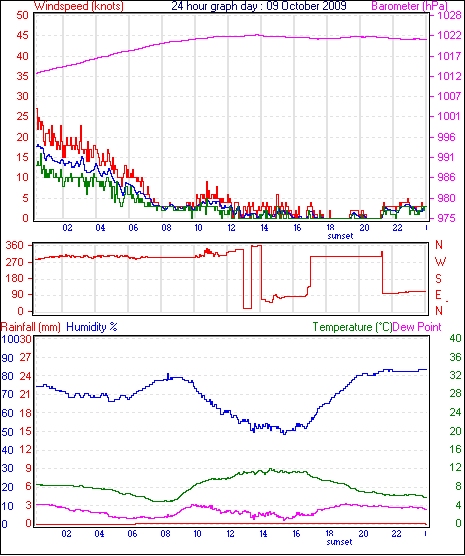Screen dimensions: 465x556
Task: Click the 24 hour graph date title
Action: pyautogui.click(x=259, y=6)
